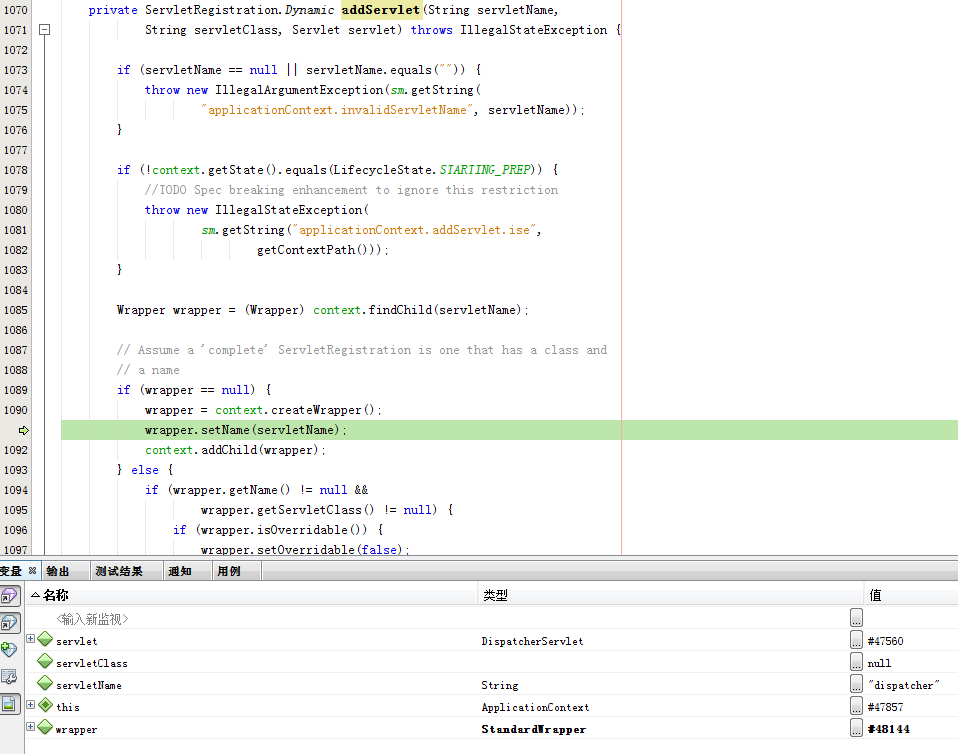Viewport: 958px width, 754px height.
Task: Click isOverridable in line 1096
Action: 302,530
